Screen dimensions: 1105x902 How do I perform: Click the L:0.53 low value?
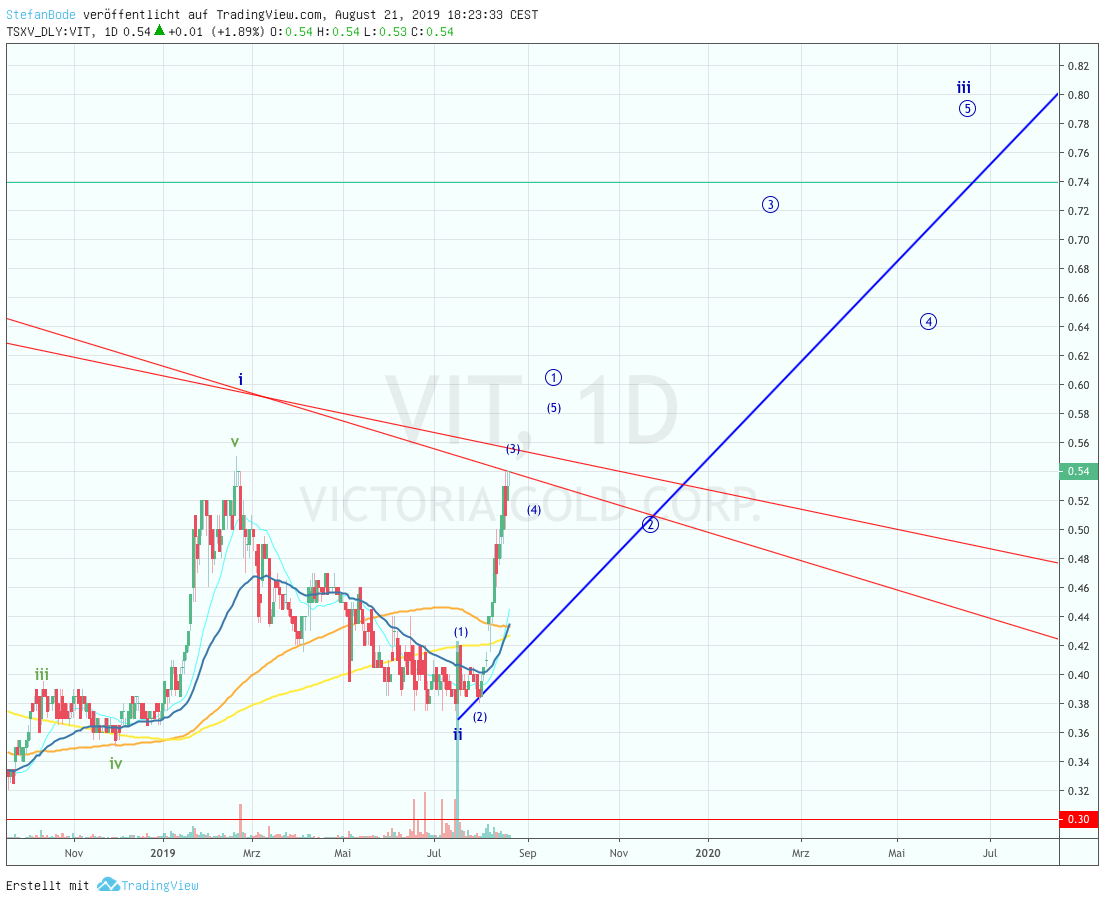tap(385, 32)
